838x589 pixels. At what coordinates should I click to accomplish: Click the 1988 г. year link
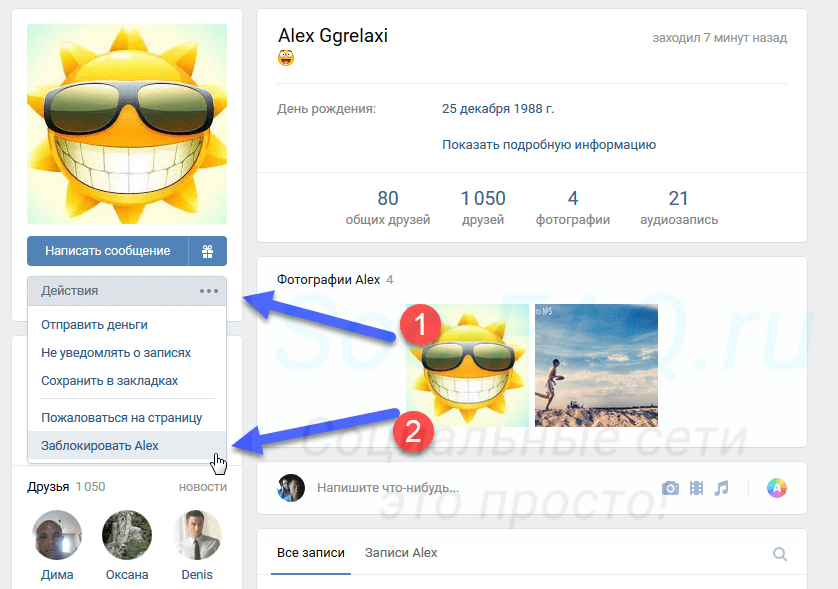click(534, 109)
